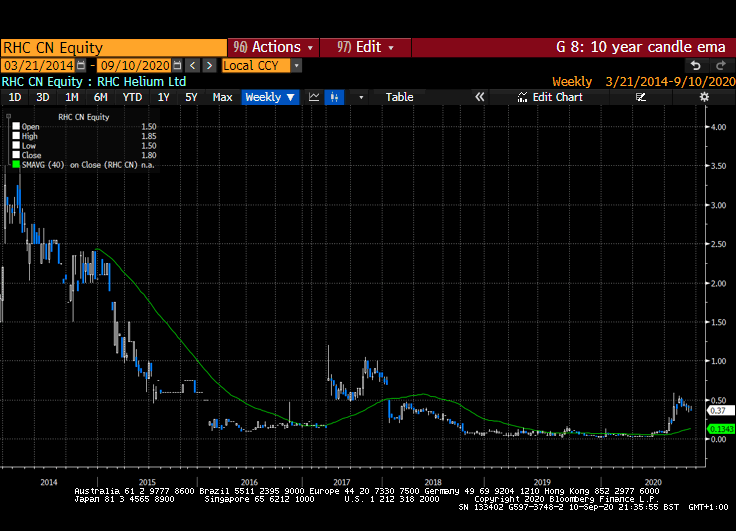This screenshot has height=531, width=736.
Task: Click the Local CCY currency field
Action: [x=256, y=66]
